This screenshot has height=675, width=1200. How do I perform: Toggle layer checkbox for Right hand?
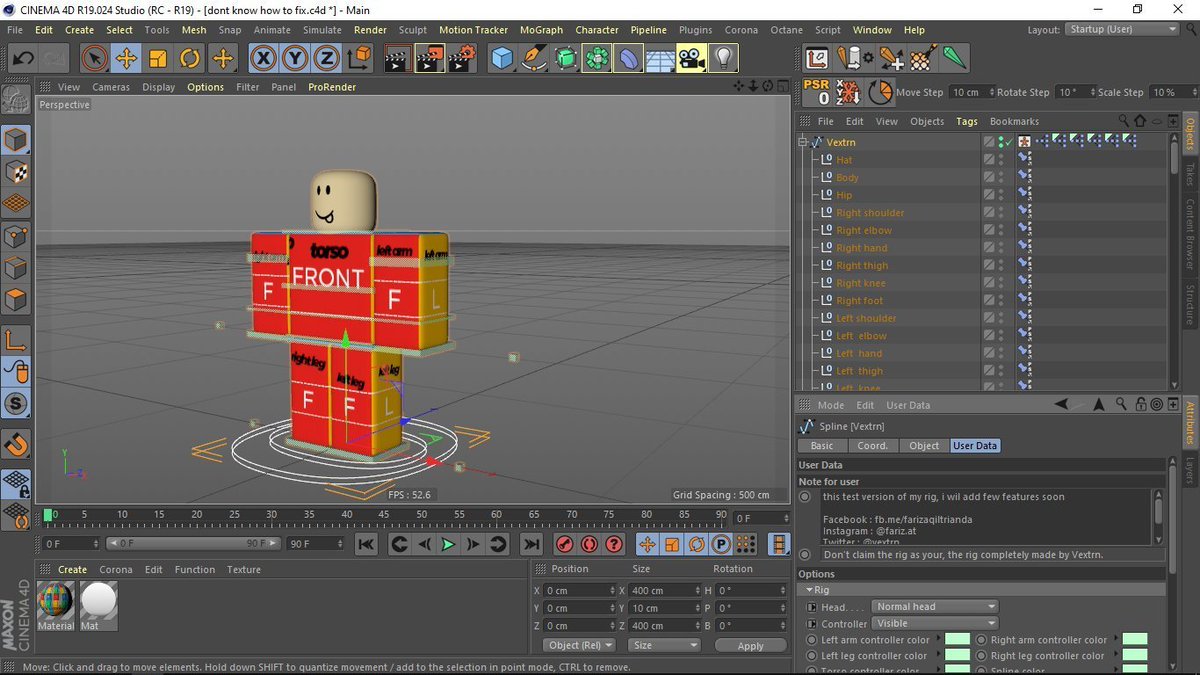989,248
